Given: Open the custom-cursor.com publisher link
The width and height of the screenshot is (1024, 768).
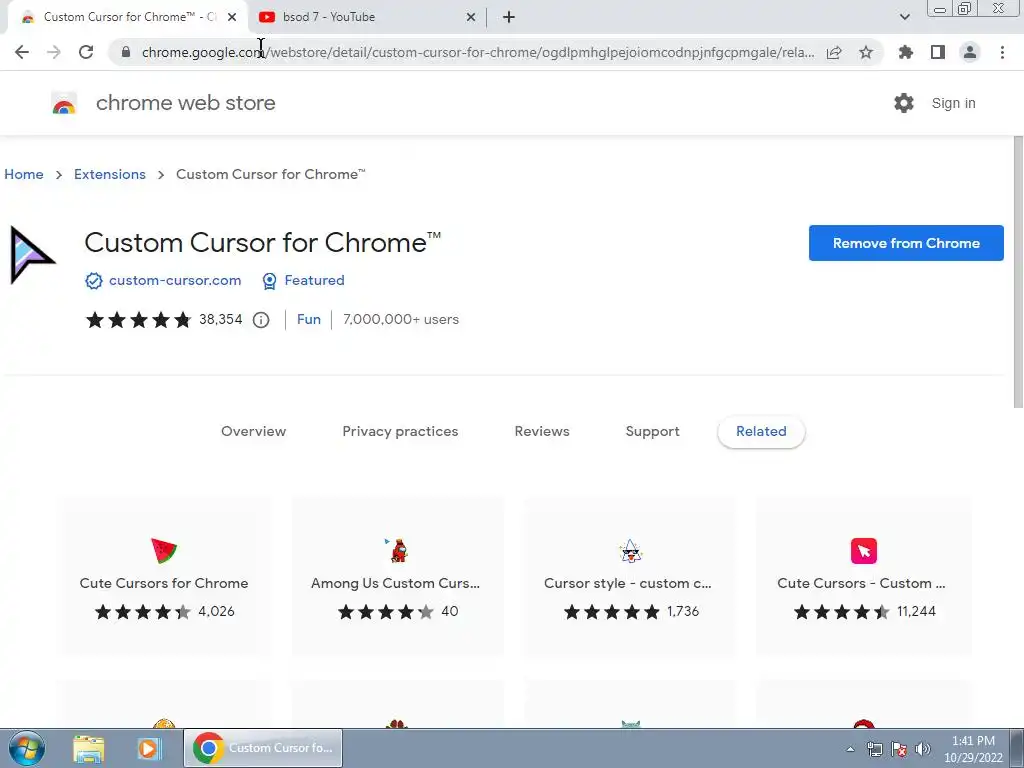Looking at the screenshot, I should coord(175,280).
